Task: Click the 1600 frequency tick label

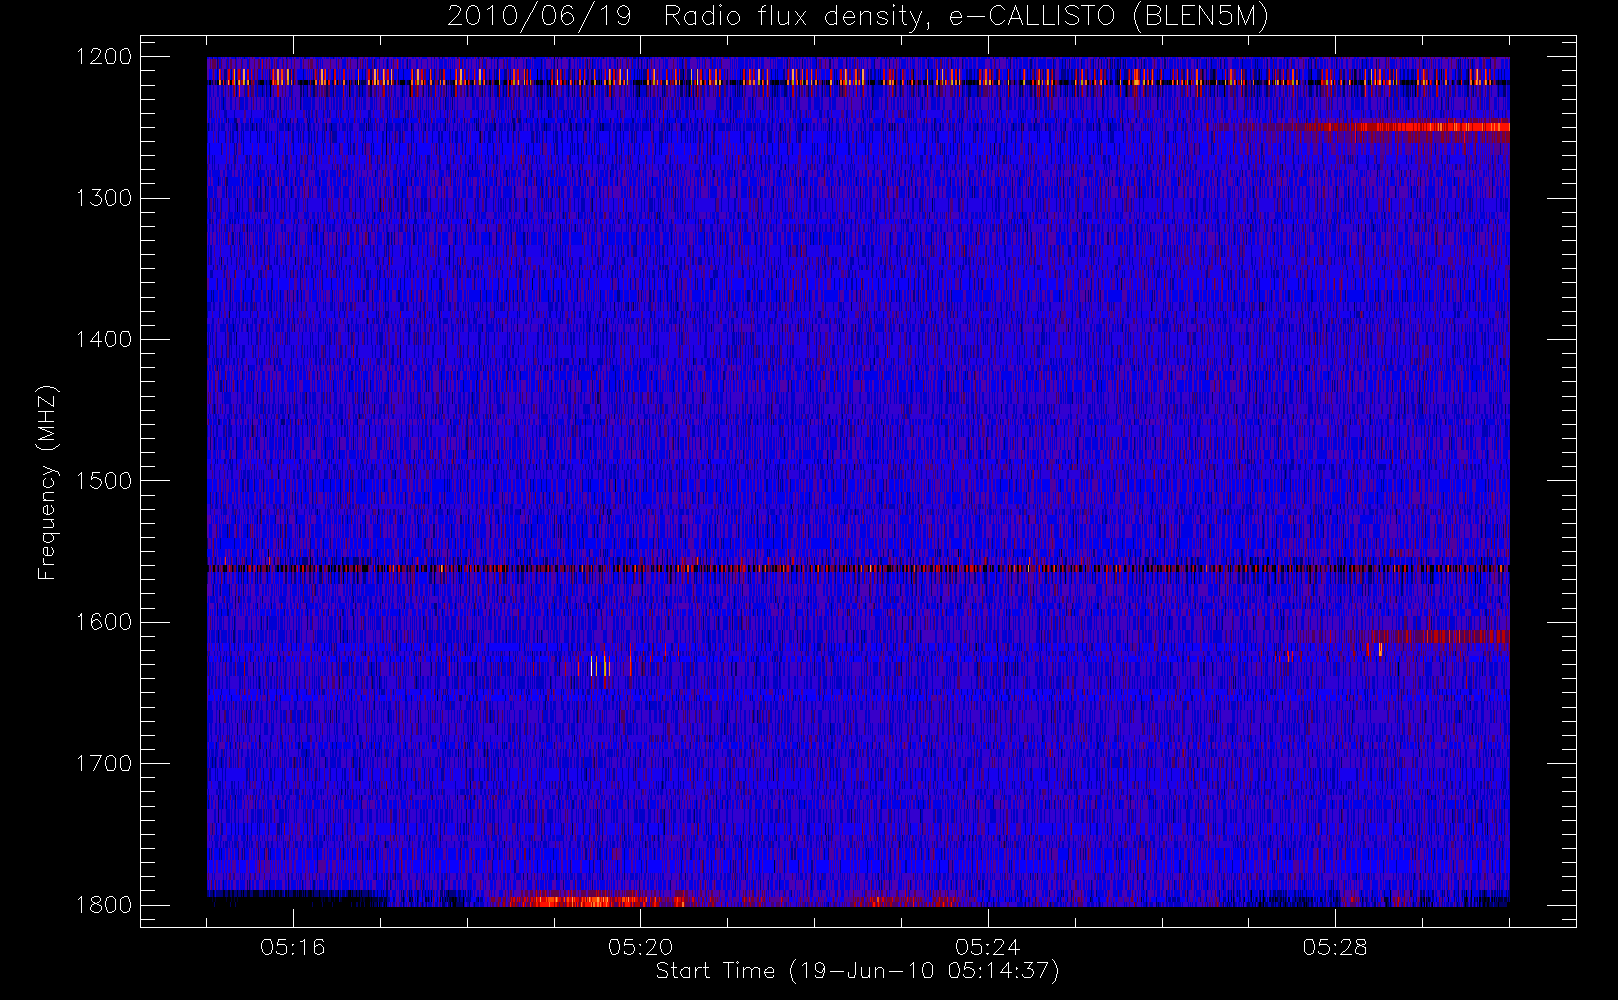Action: click(104, 622)
